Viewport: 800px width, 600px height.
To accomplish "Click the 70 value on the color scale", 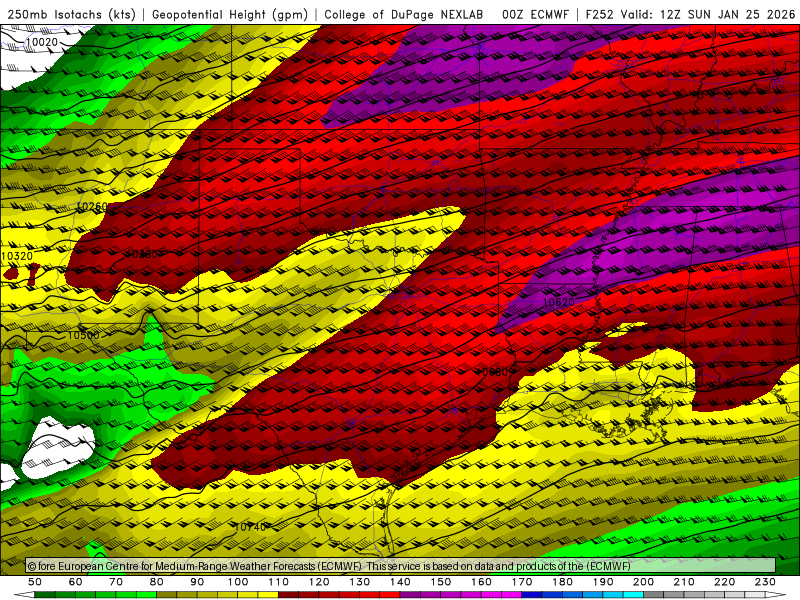I will click(116, 582).
